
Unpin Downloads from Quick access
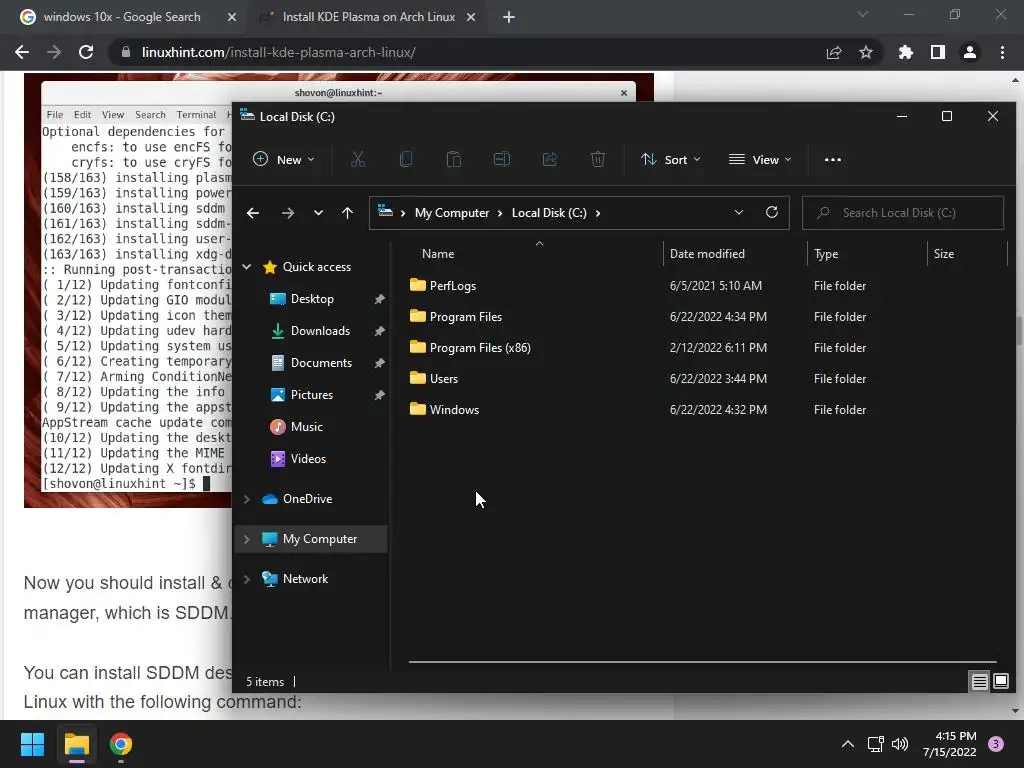pos(379,331)
